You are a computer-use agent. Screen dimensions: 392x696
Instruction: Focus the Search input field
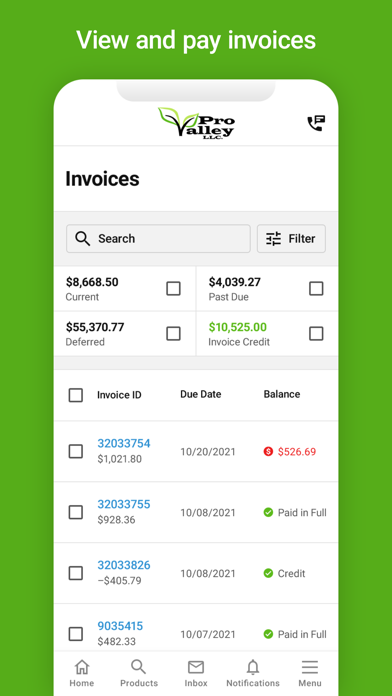[x=158, y=238]
